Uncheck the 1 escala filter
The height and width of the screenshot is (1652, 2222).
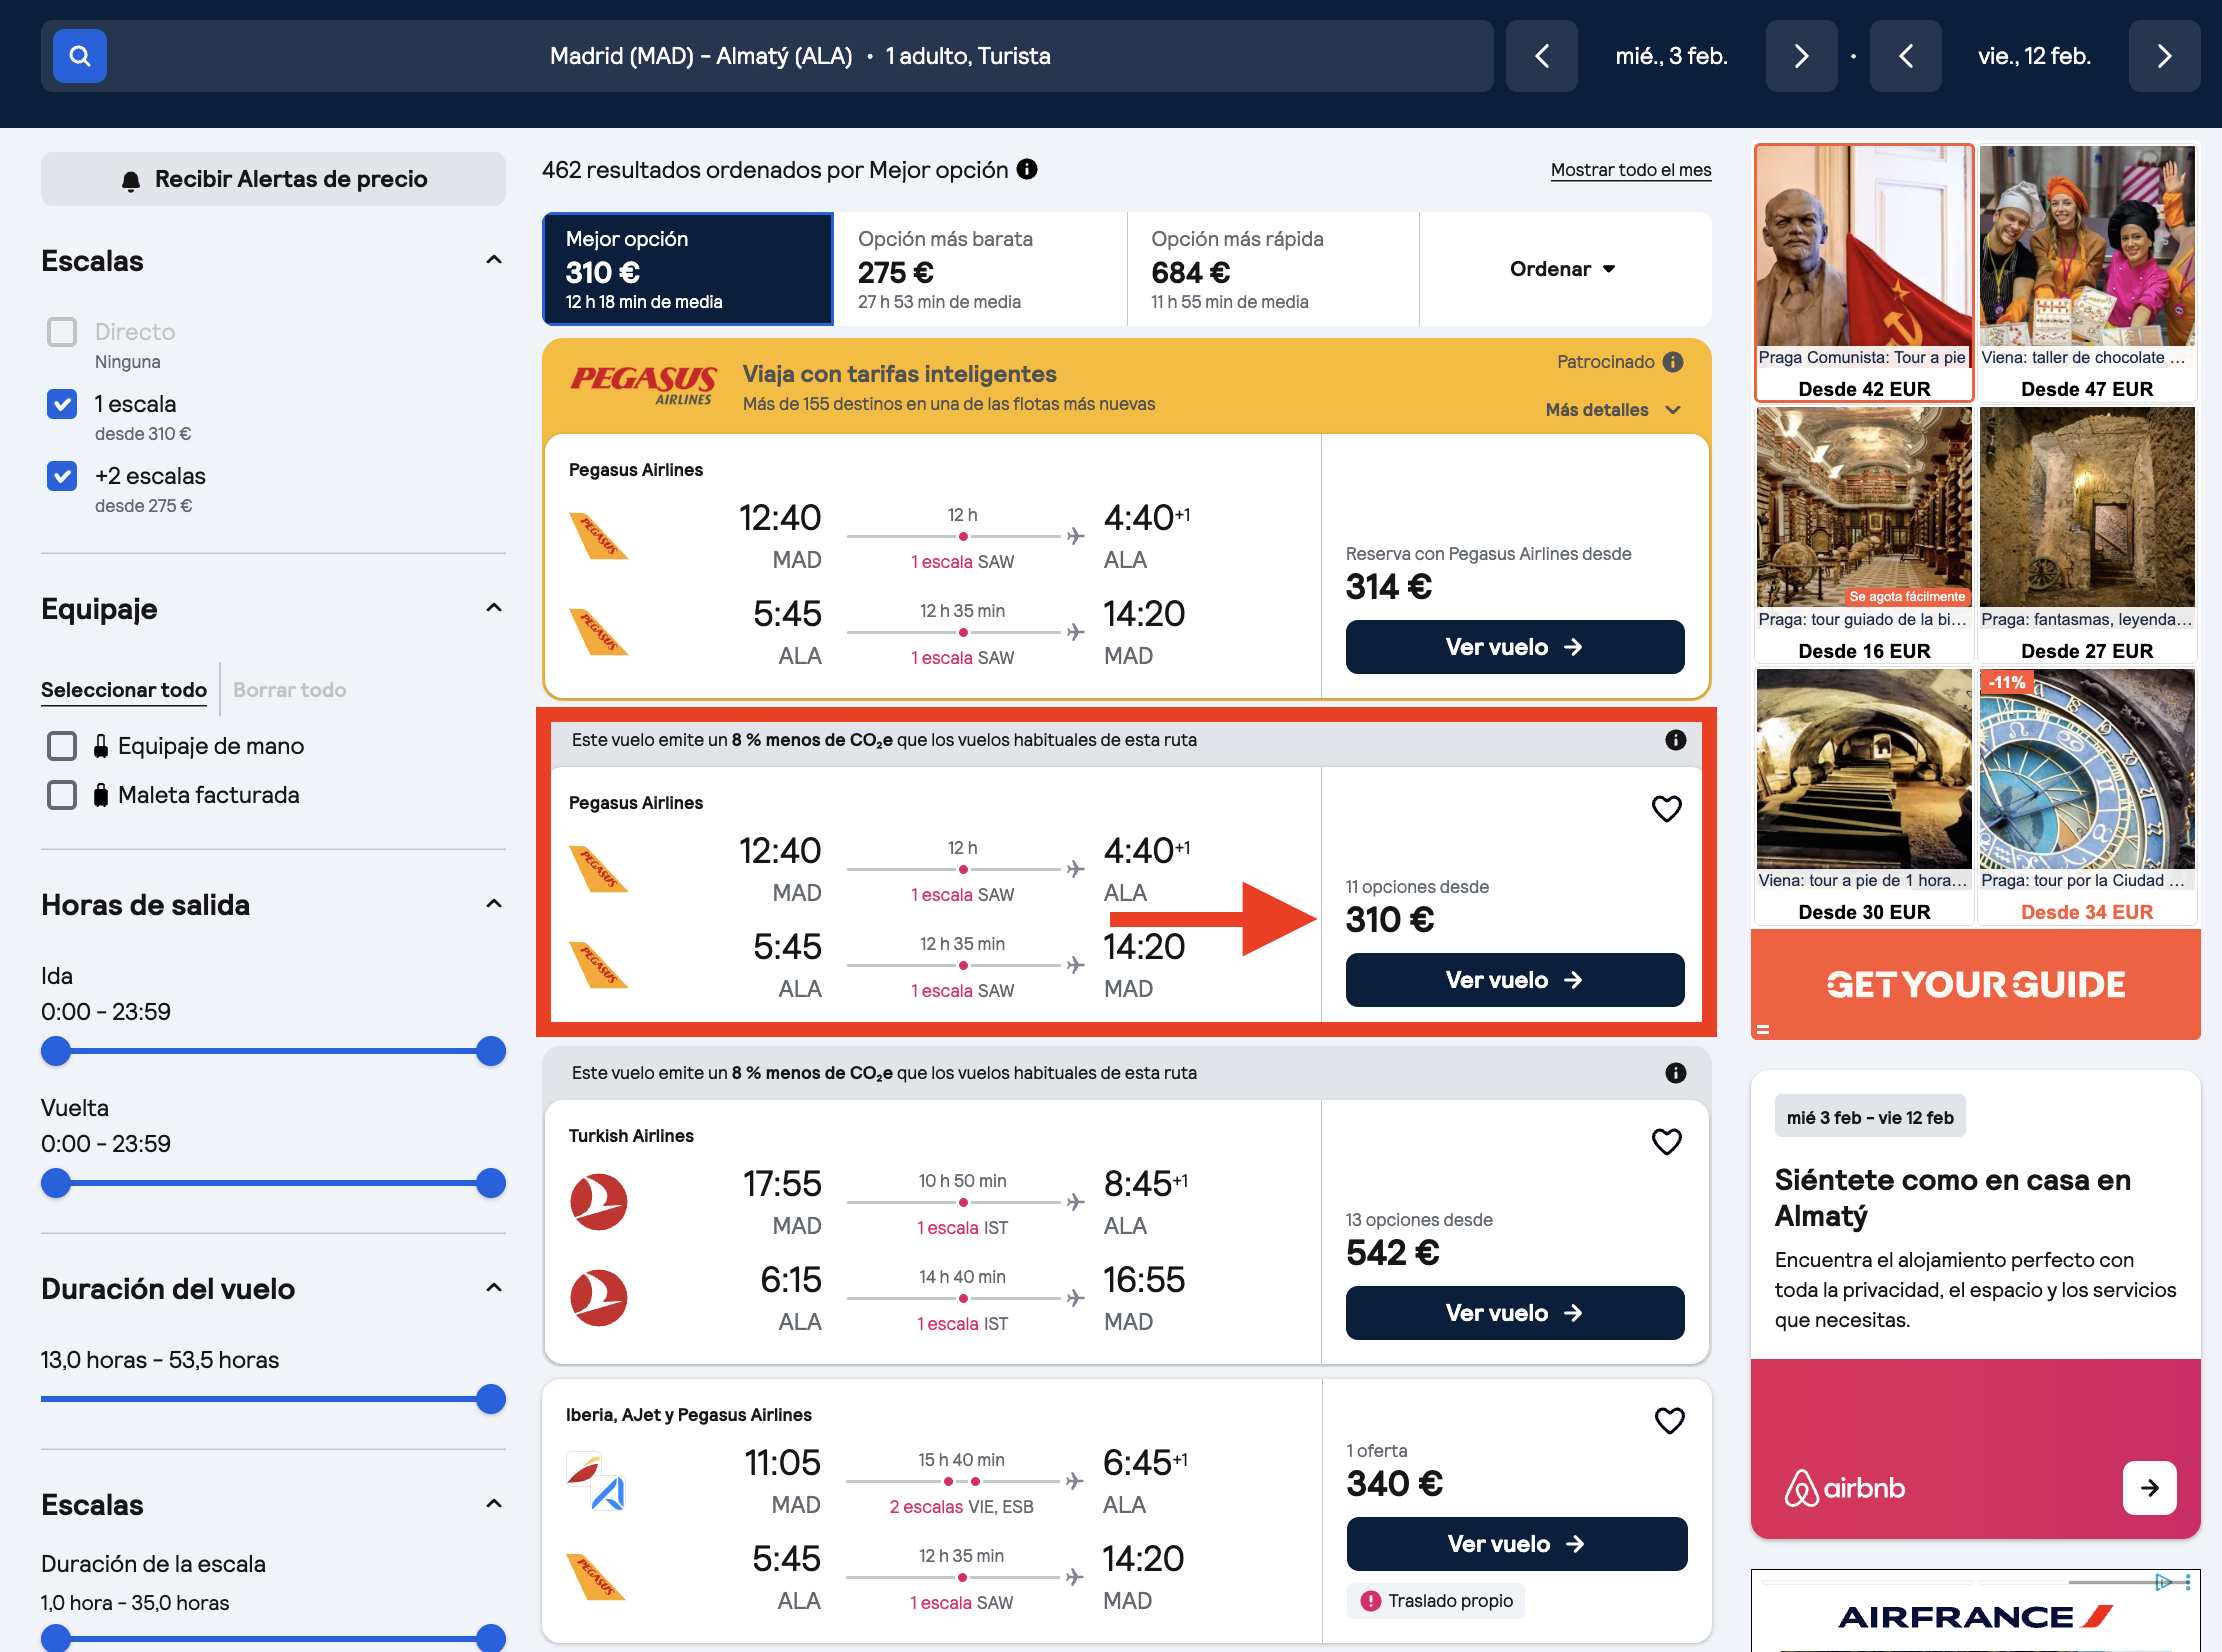pyautogui.click(x=62, y=404)
